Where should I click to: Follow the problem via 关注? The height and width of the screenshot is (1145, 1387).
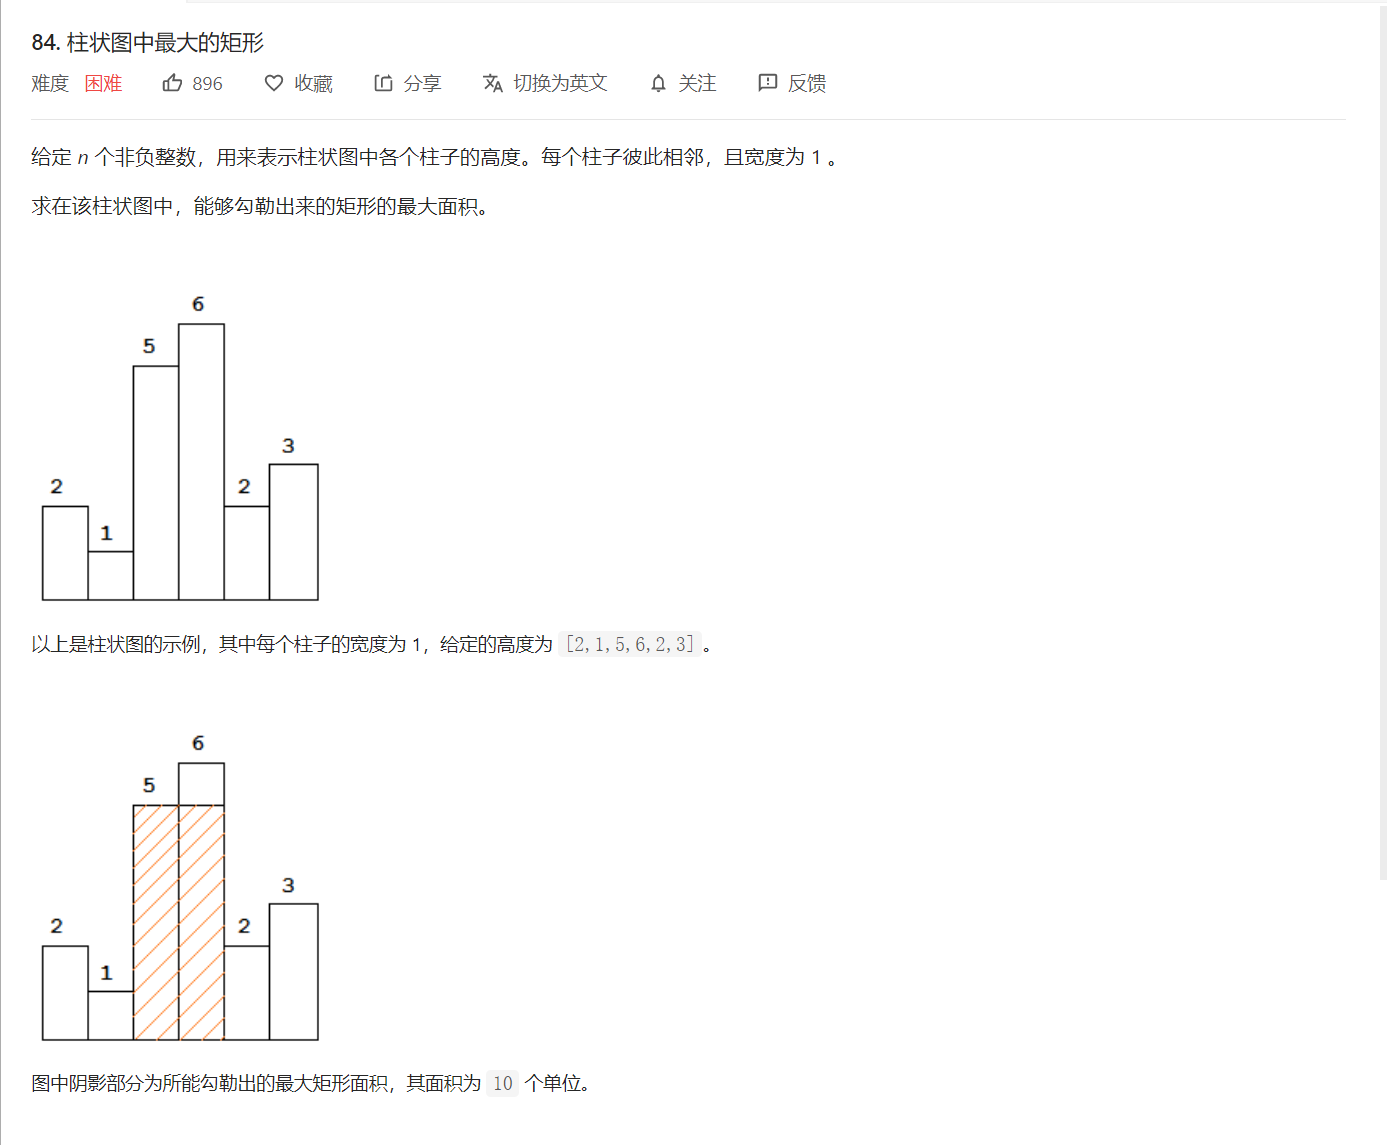[x=697, y=83]
